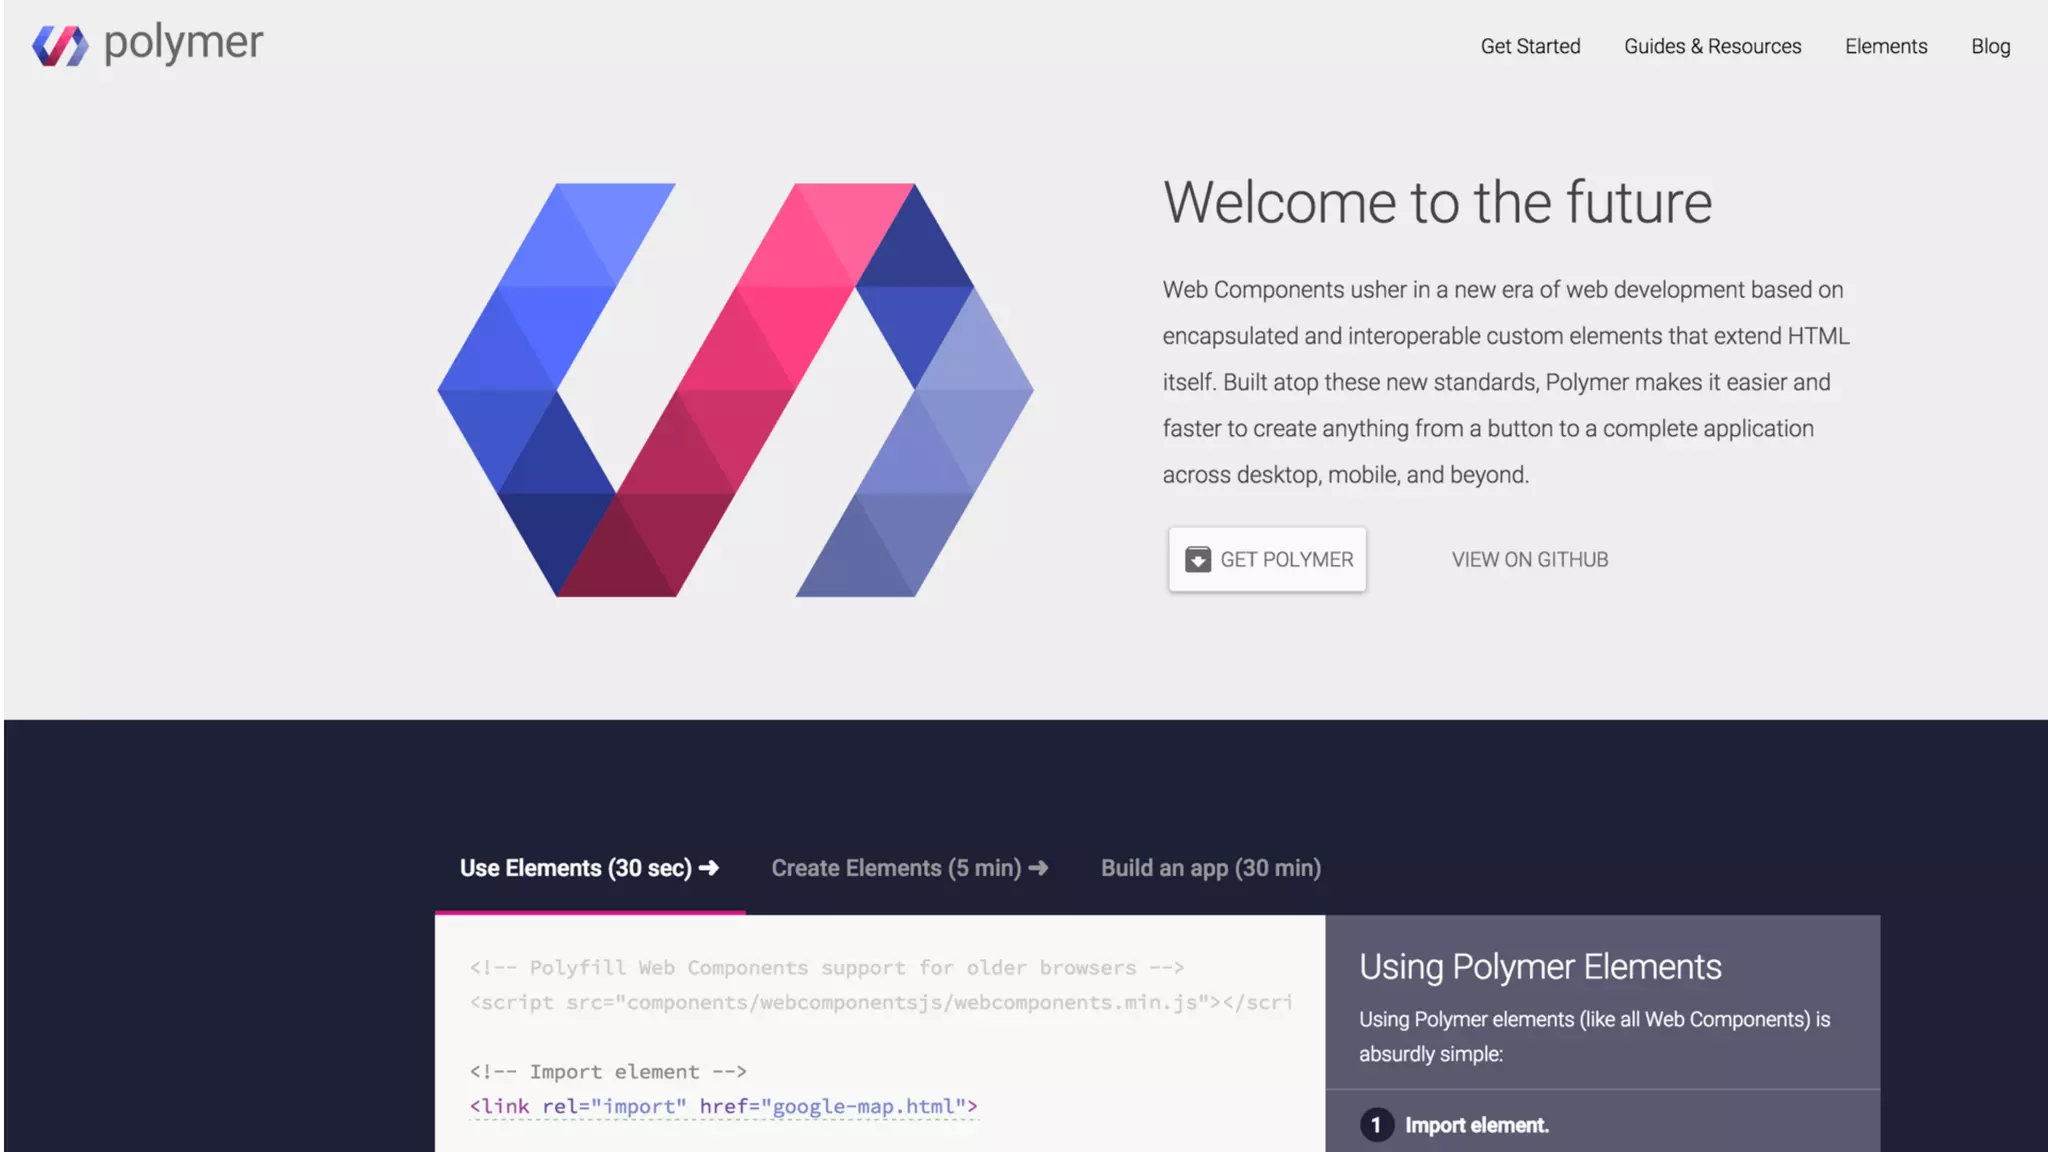Click the google-map.html import link code line
Image resolution: width=2048 pixels, height=1152 pixels.
coord(723,1107)
